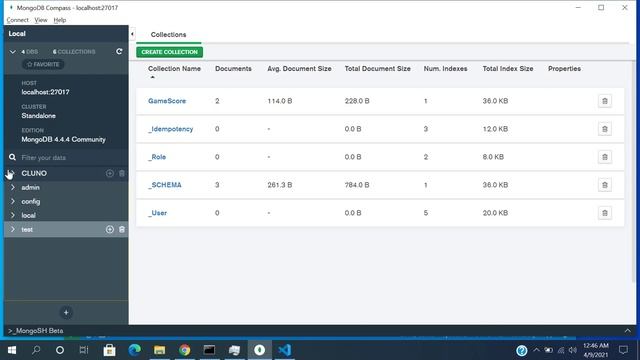Open Task View from taskbar
The width and height of the screenshot is (640, 360).
tap(84, 350)
